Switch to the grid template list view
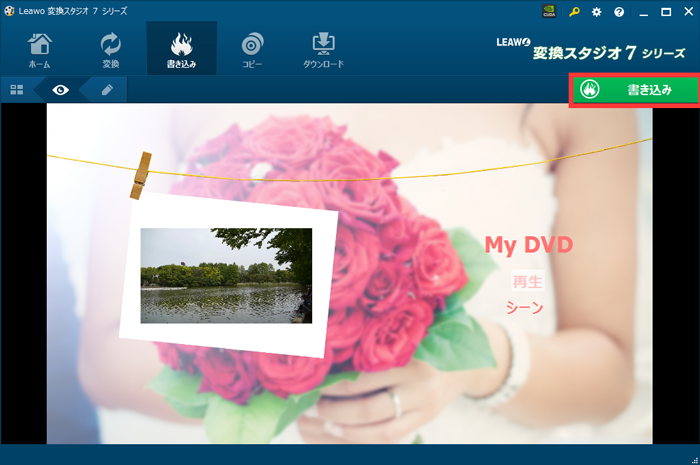Viewport: 700px width, 465px height. (17, 90)
